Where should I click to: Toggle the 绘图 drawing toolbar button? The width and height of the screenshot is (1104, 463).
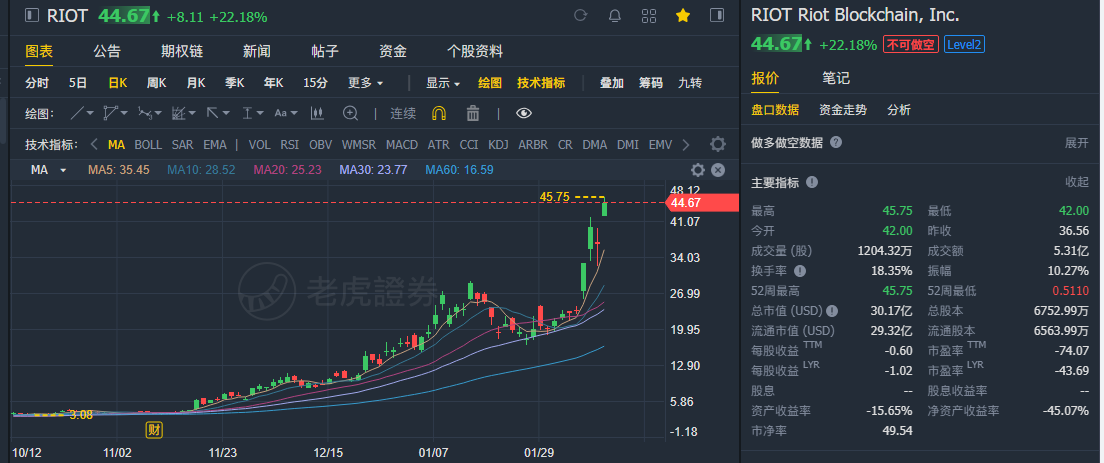click(x=490, y=83)
